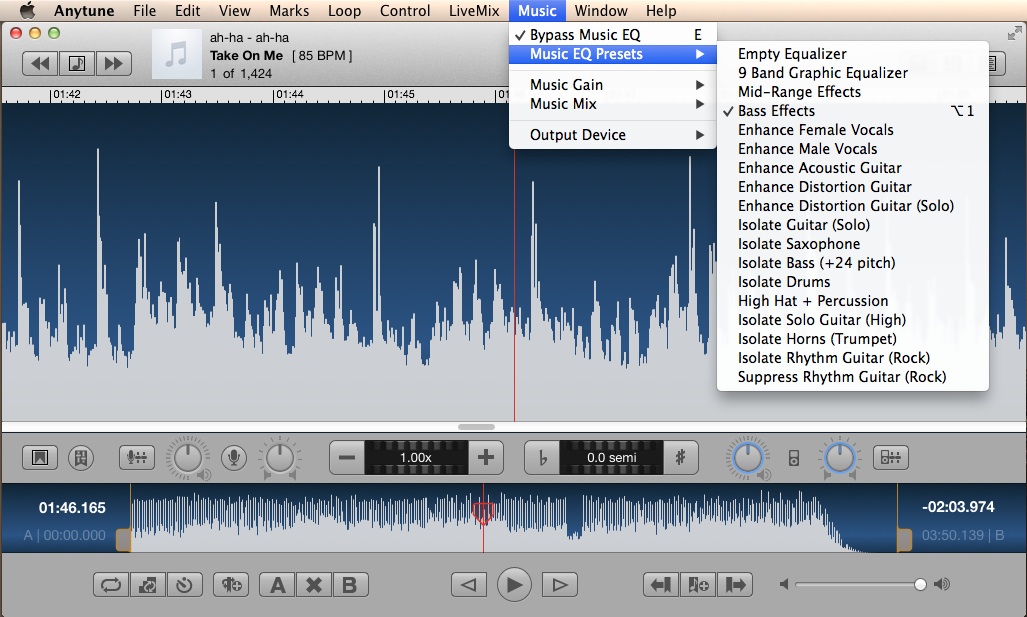This screenshot has height=617, width=1027.
Task: Toggle Bypass Music EQ
Action: 613,35
